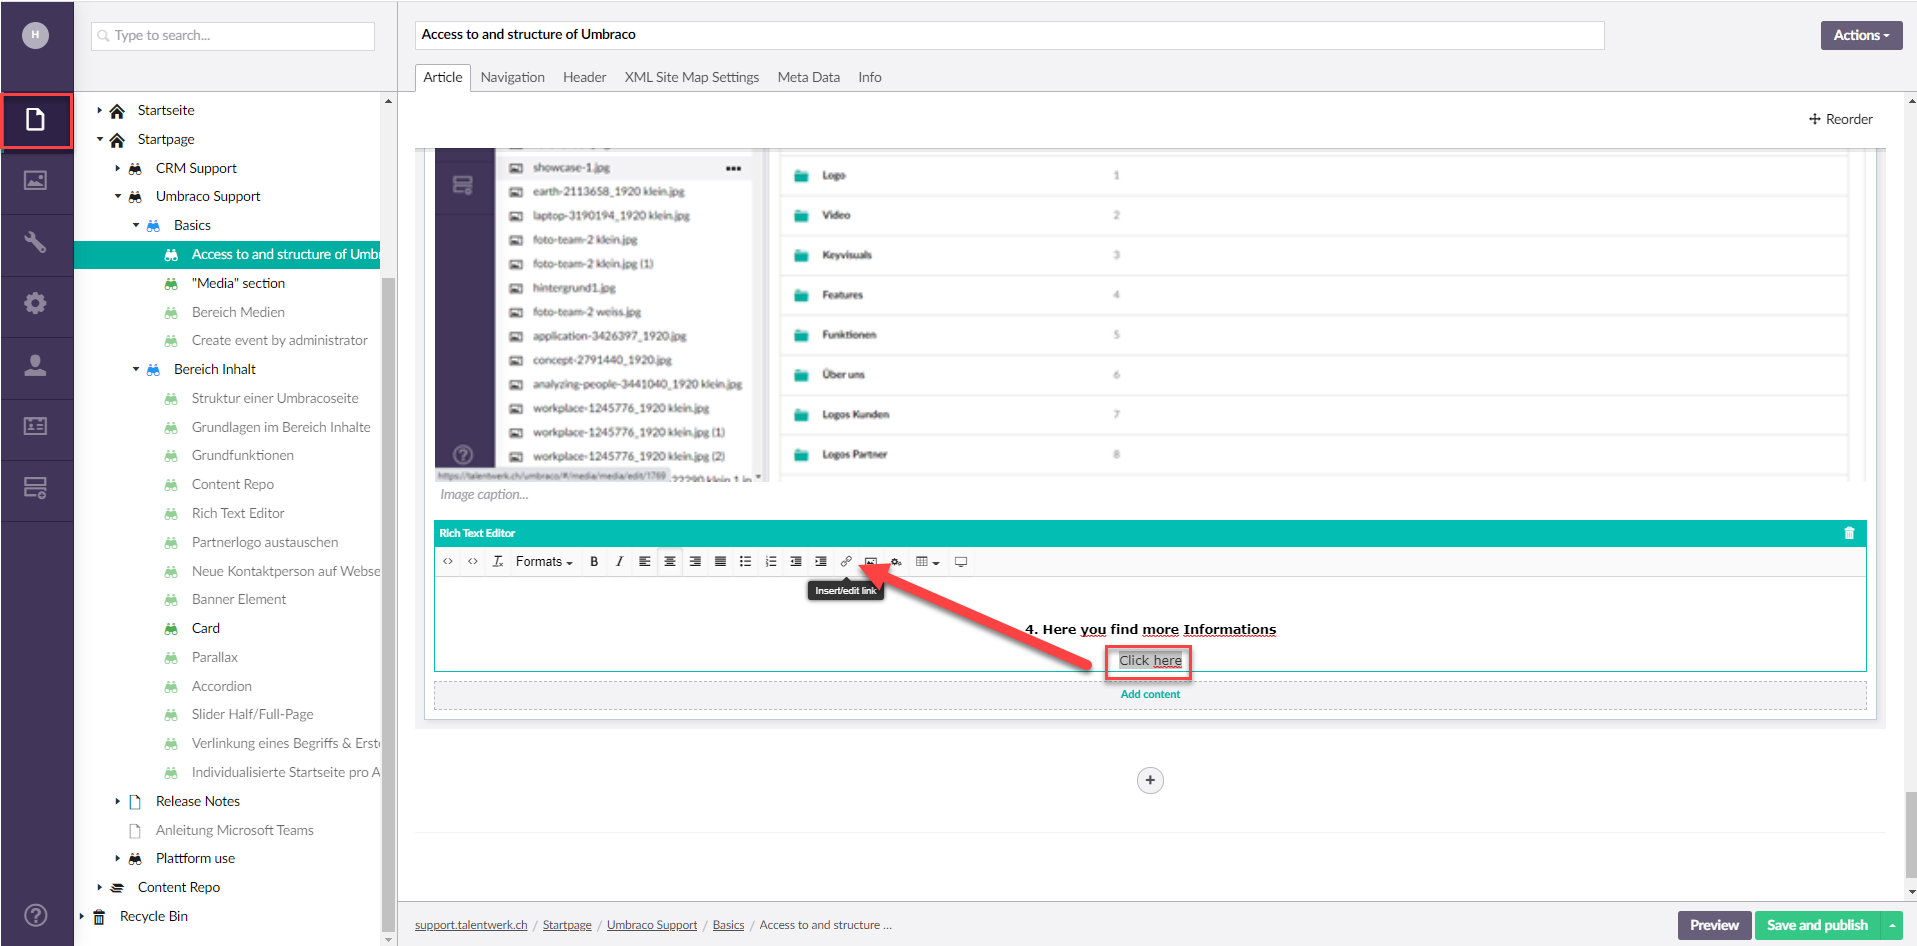Click the Insert/edit link chain icon
Screen dimensions: 1917x946
846,562
